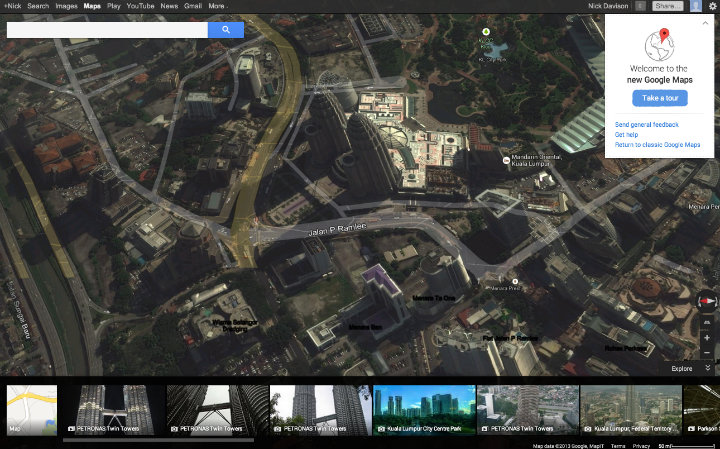This screenshot has height=449, width=720.
Task: Click the Mandarin Oriental, Kuala Lumpur label
Action: tap(536, 160)
